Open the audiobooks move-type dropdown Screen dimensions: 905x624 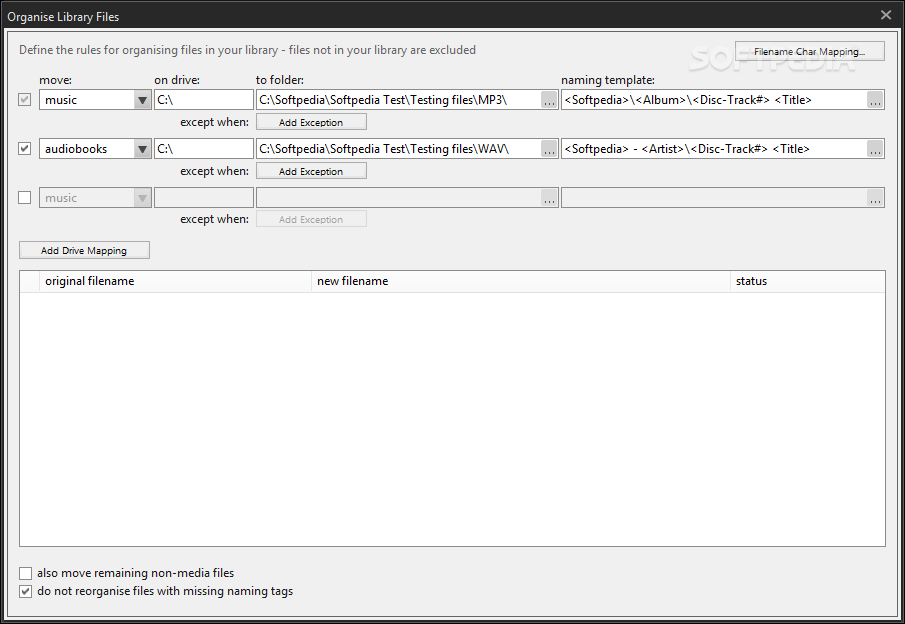click(x=142, y=149)
